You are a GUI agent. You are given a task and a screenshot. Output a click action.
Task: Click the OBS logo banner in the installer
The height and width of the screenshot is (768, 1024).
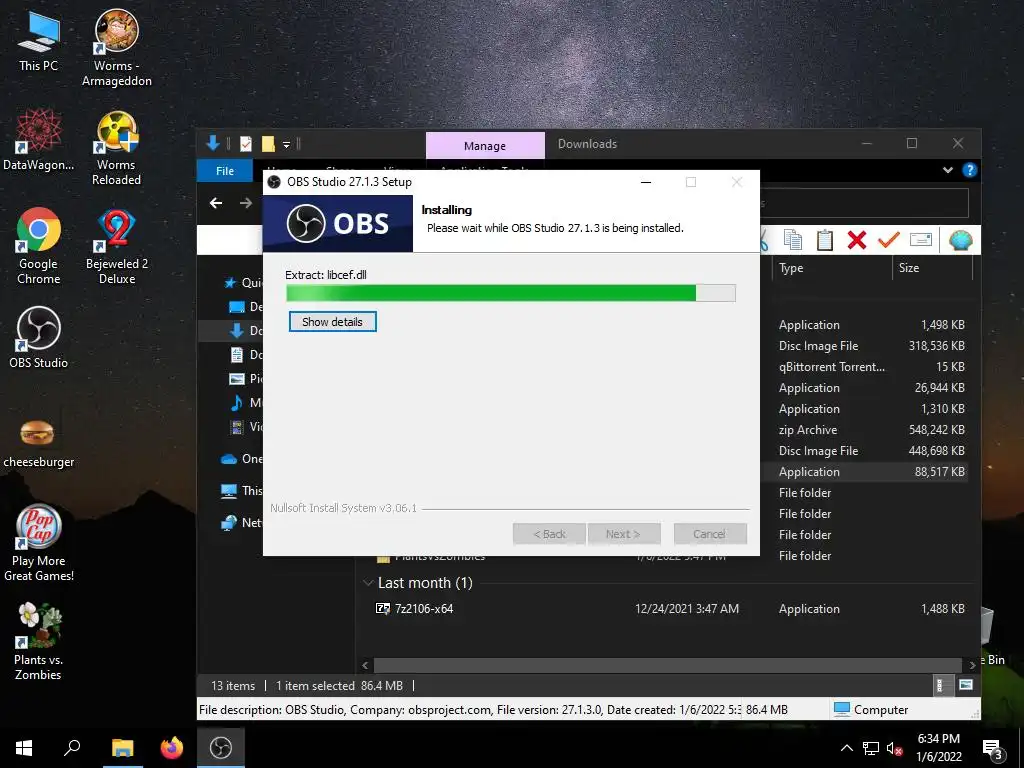click(338, 223)
